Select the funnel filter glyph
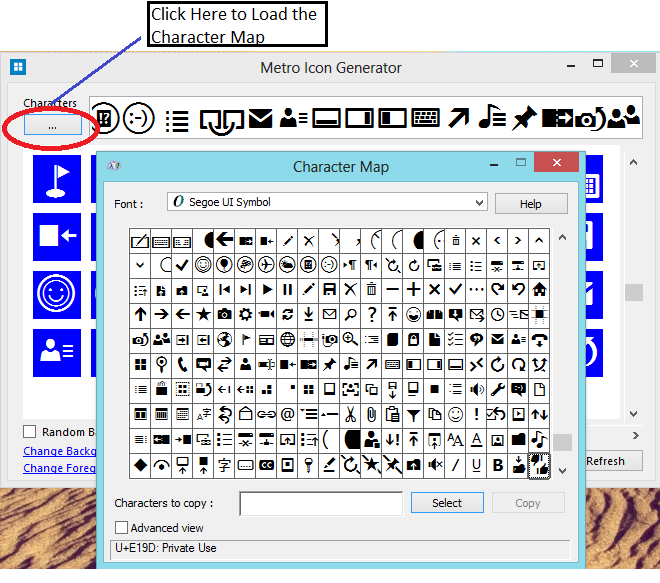Screen dimensions: 660x583 (x=413, y=415)
